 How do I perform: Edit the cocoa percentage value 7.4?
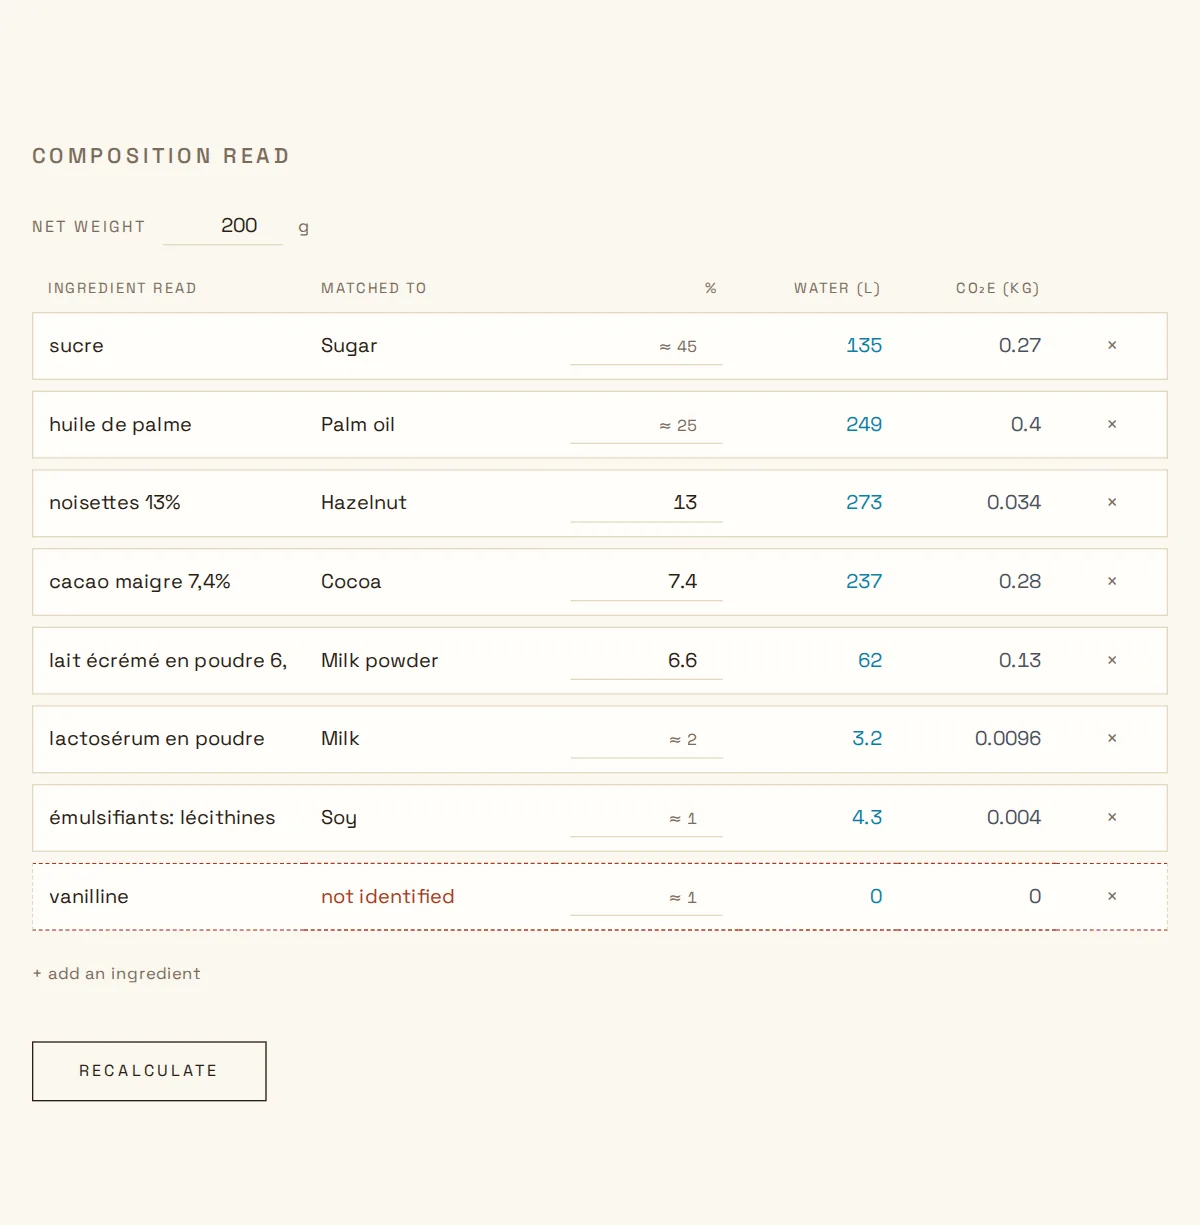tap(646, 582)
